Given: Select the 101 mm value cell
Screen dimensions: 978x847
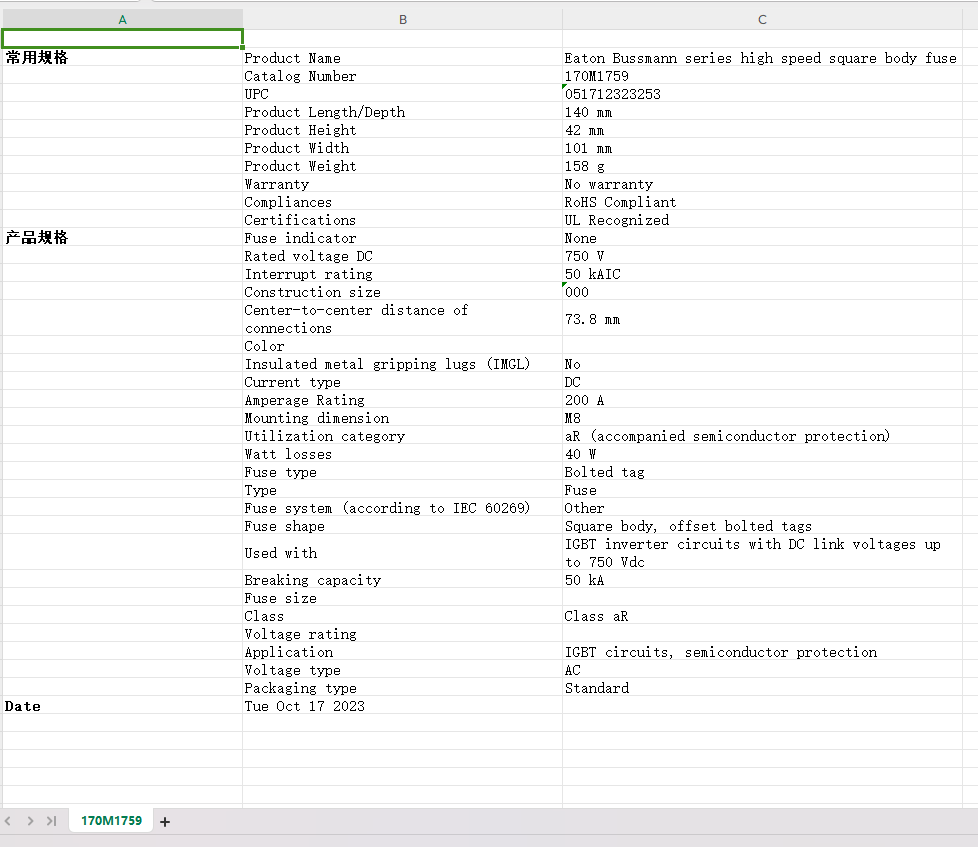Looking at the screenshot, I should [x=762, y=148].
